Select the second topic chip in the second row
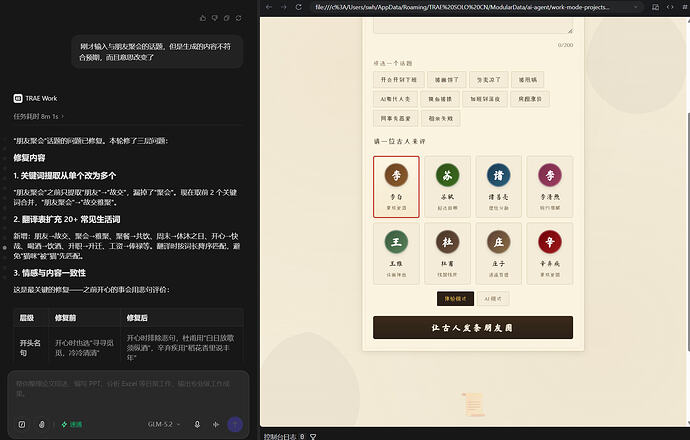This screenshot has width=690, height=440. (440, 99)
